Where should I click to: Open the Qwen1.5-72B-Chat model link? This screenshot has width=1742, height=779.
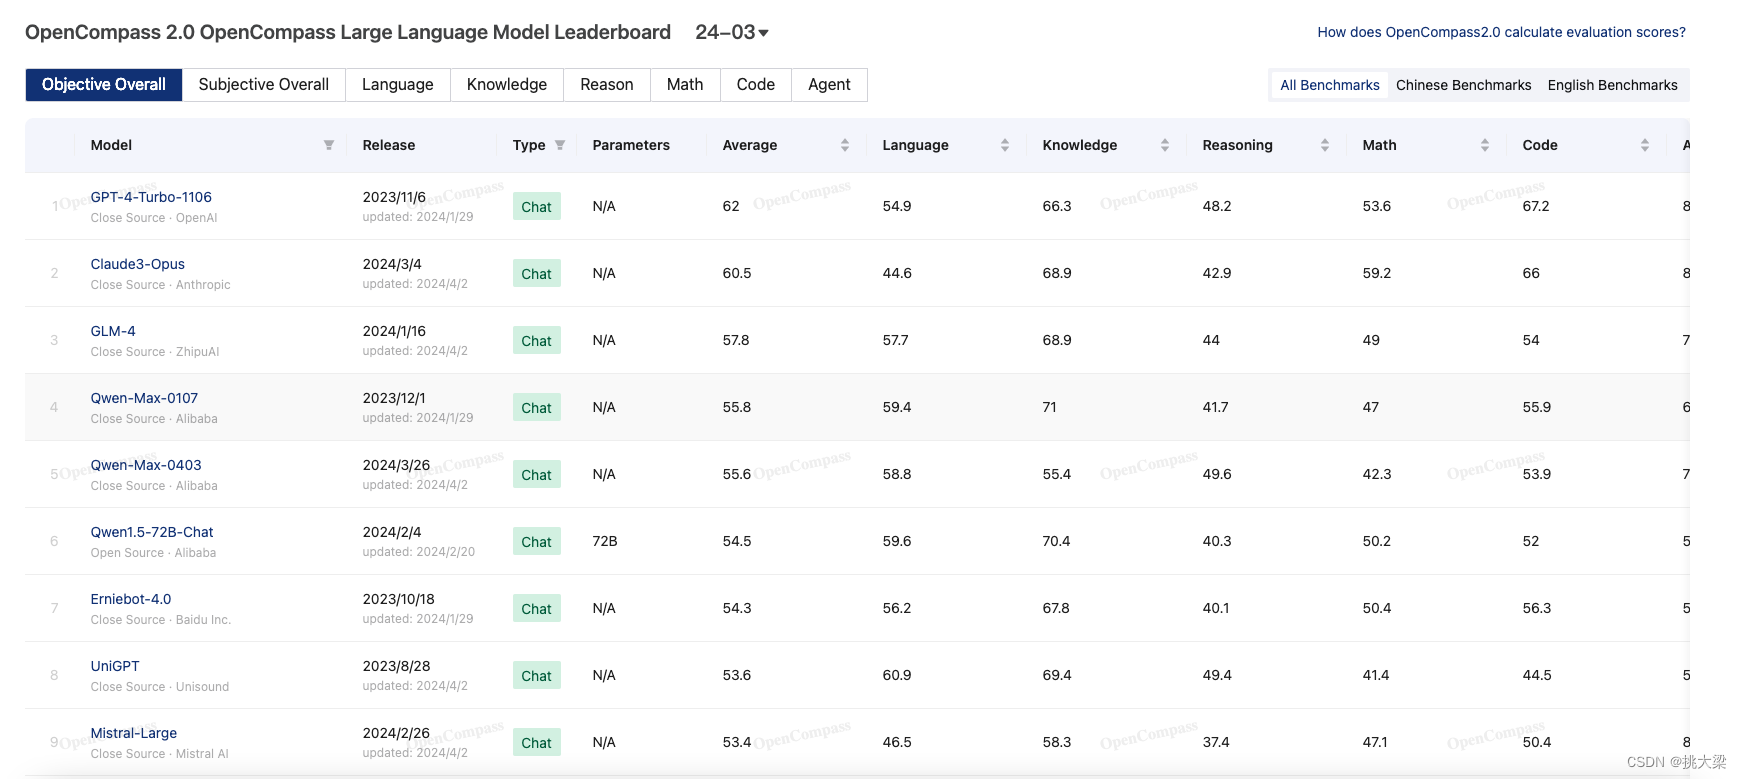point(152,532)
